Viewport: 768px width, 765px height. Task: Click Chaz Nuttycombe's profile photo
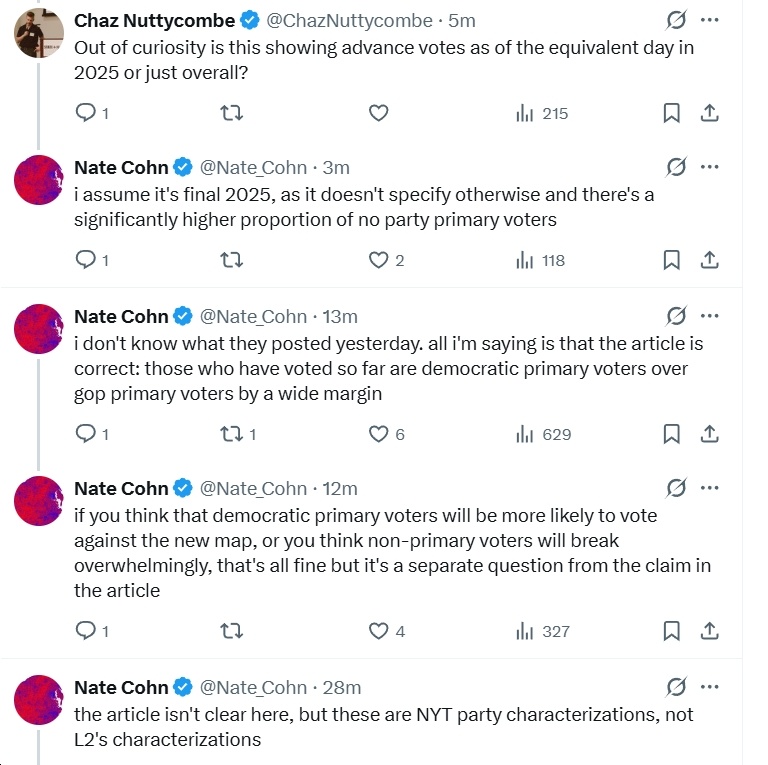[x=40, y=34]
